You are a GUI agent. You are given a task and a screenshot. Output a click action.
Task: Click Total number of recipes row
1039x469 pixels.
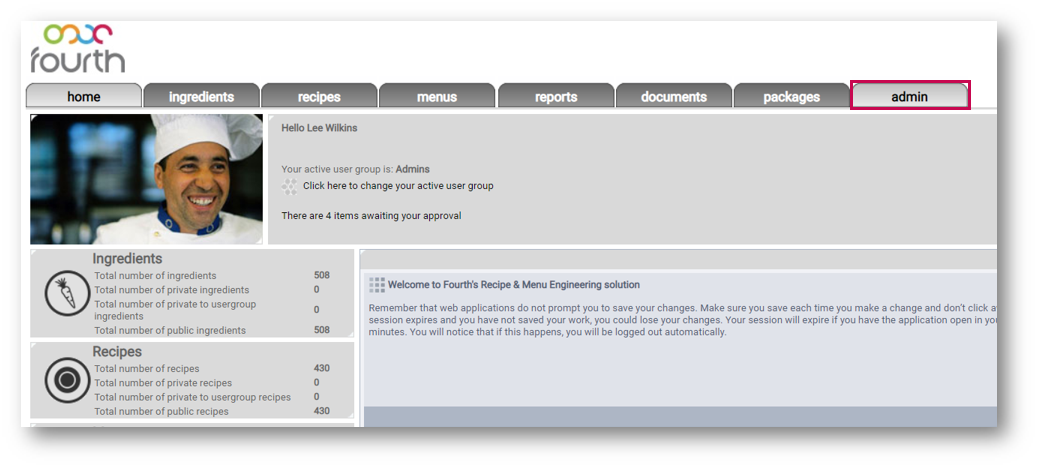tap(212, 369)
